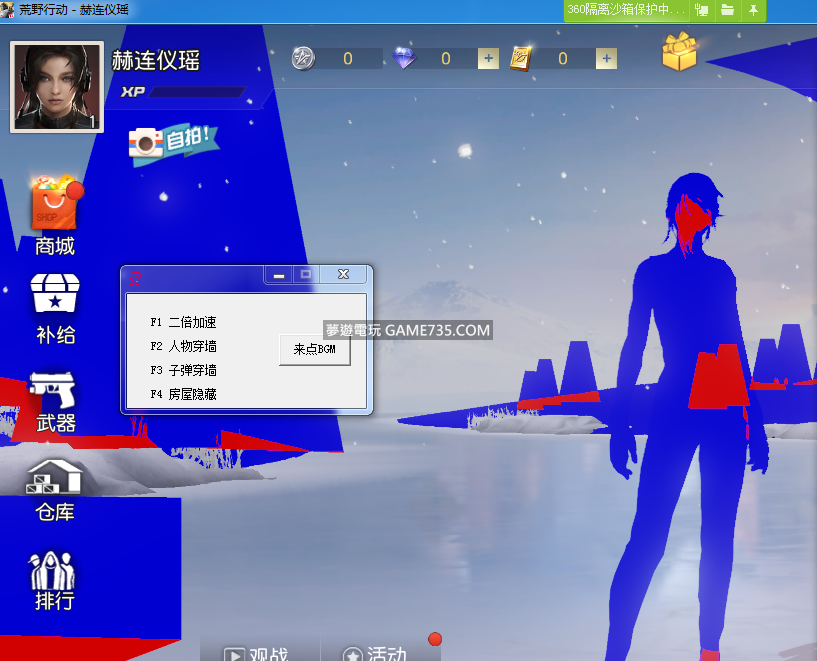The height and width of the screenshot is (661, 817).
Task: Click the 自拍 selfie camera banner
Action: click(x=173, y=144)
